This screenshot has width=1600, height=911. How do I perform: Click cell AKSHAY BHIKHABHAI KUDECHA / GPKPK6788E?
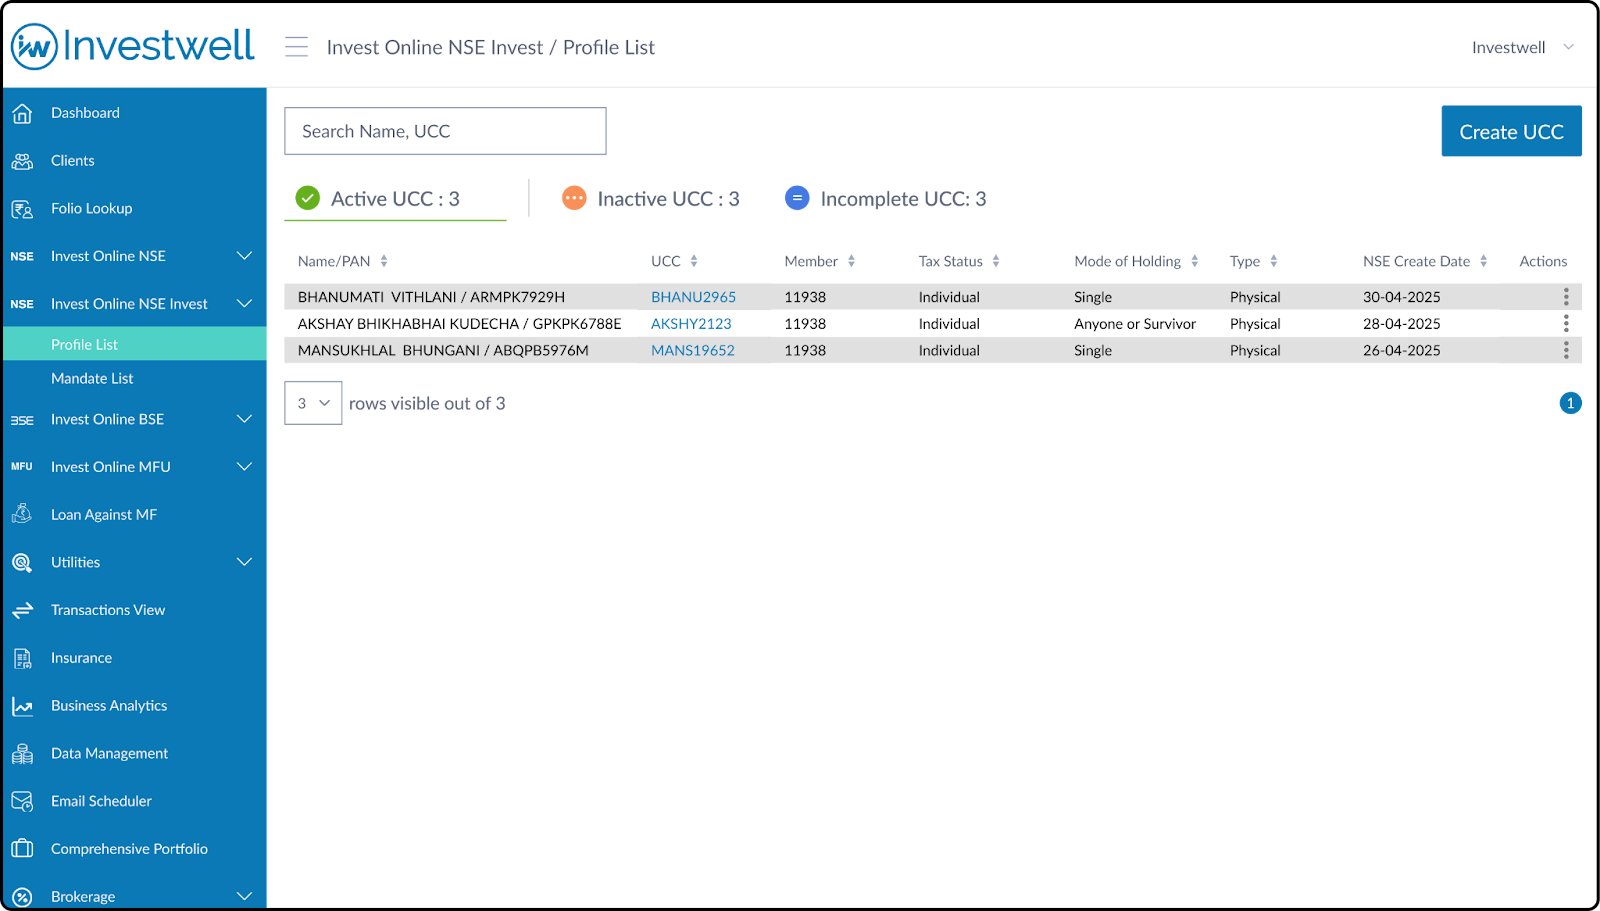pos(459,324)
